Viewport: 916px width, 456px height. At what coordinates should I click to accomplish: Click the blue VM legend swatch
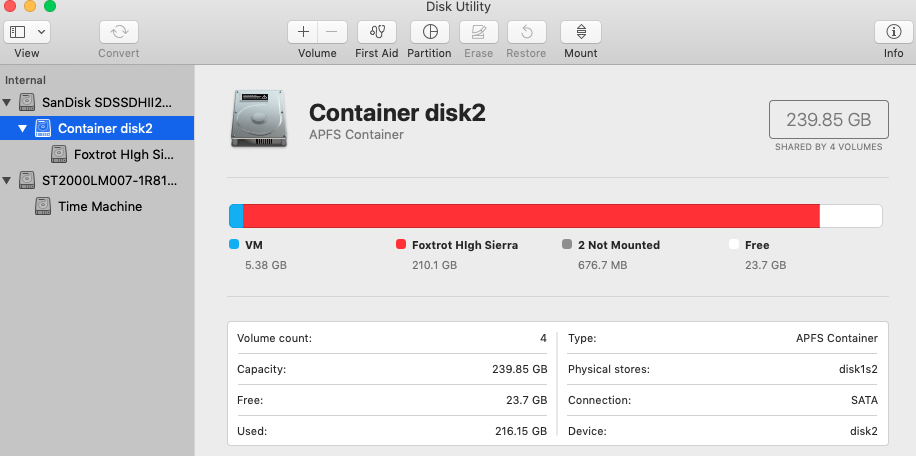coord(234,244)
